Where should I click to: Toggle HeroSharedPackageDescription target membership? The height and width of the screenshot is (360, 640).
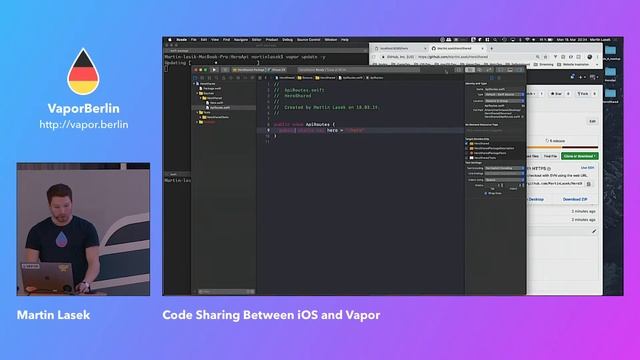coord(466,148)
